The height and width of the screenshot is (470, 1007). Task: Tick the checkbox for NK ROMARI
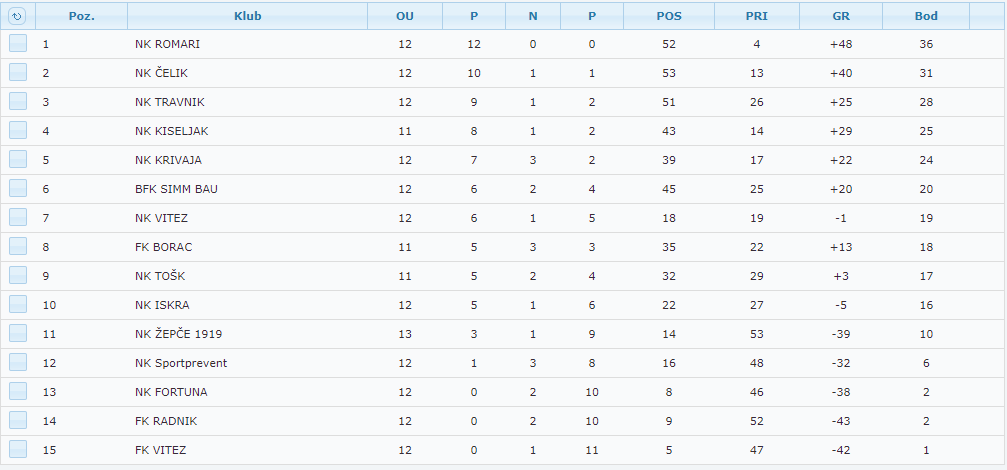(18, 44)
